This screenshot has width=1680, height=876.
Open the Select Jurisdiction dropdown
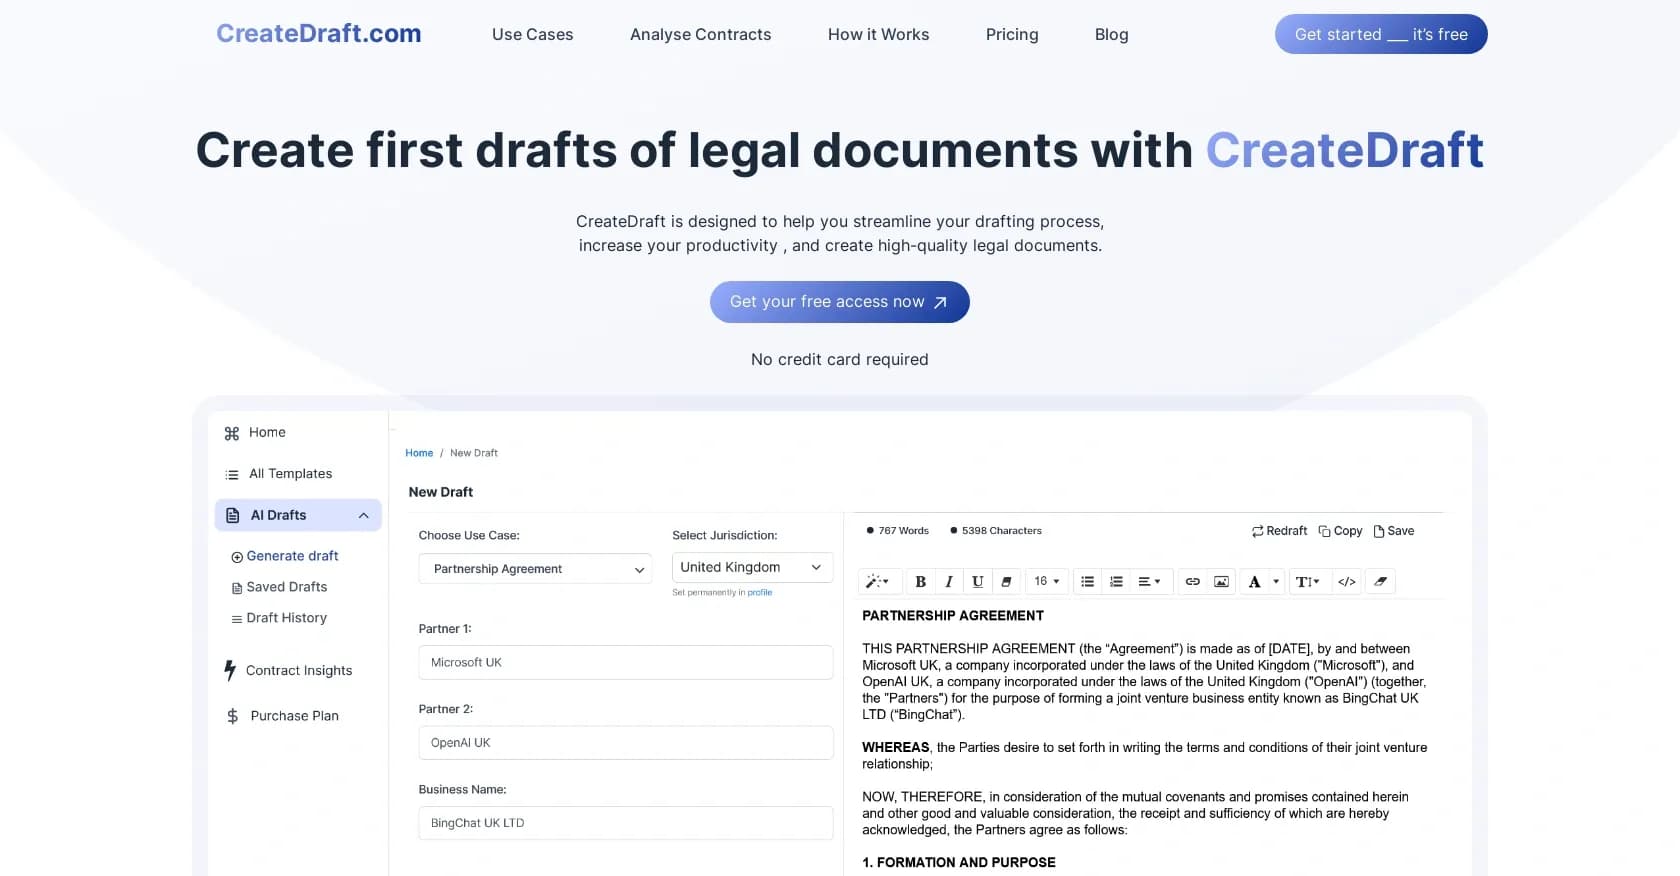(x=752, y=567)
